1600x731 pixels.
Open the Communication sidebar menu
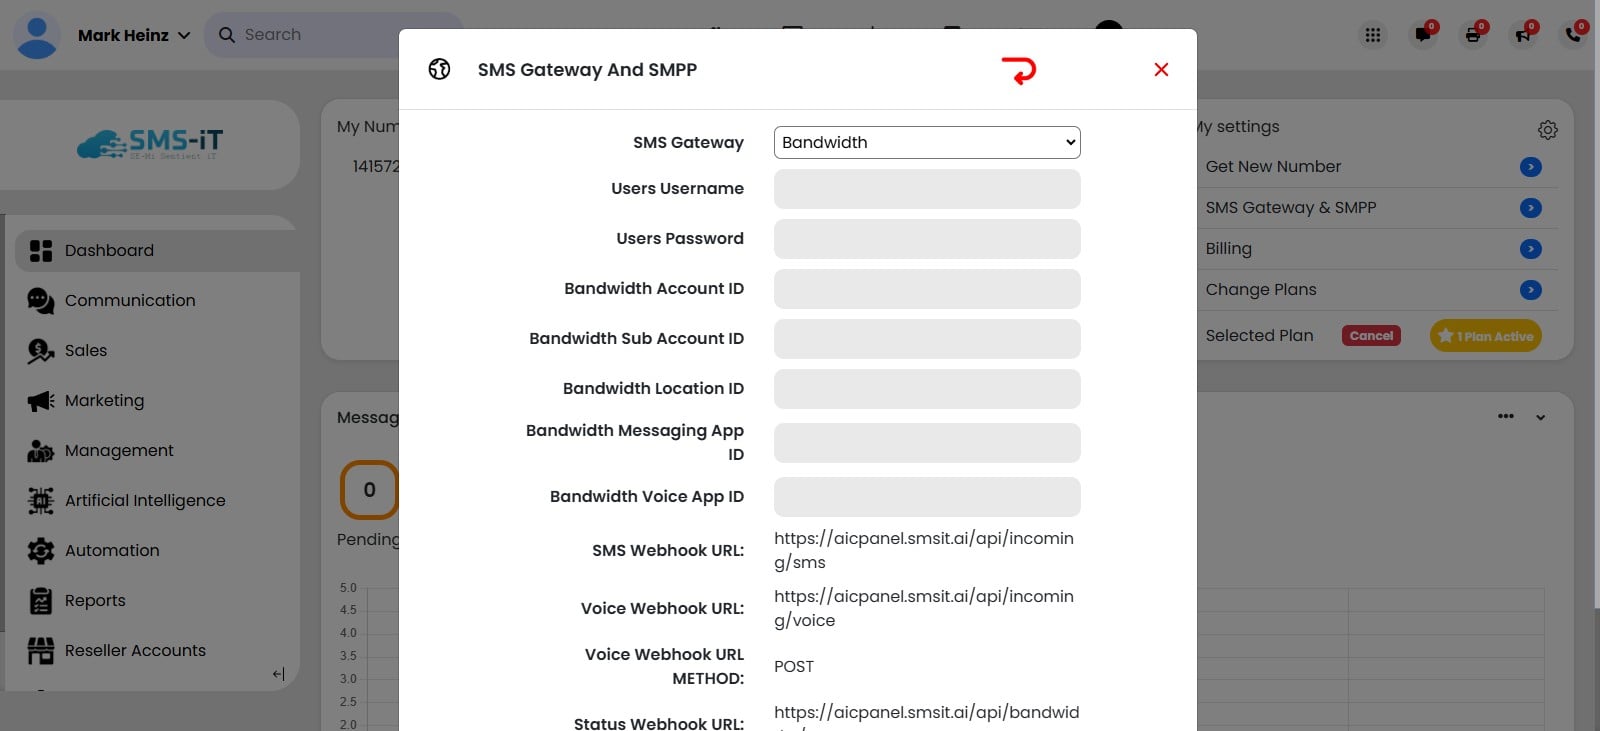[129, 301]
